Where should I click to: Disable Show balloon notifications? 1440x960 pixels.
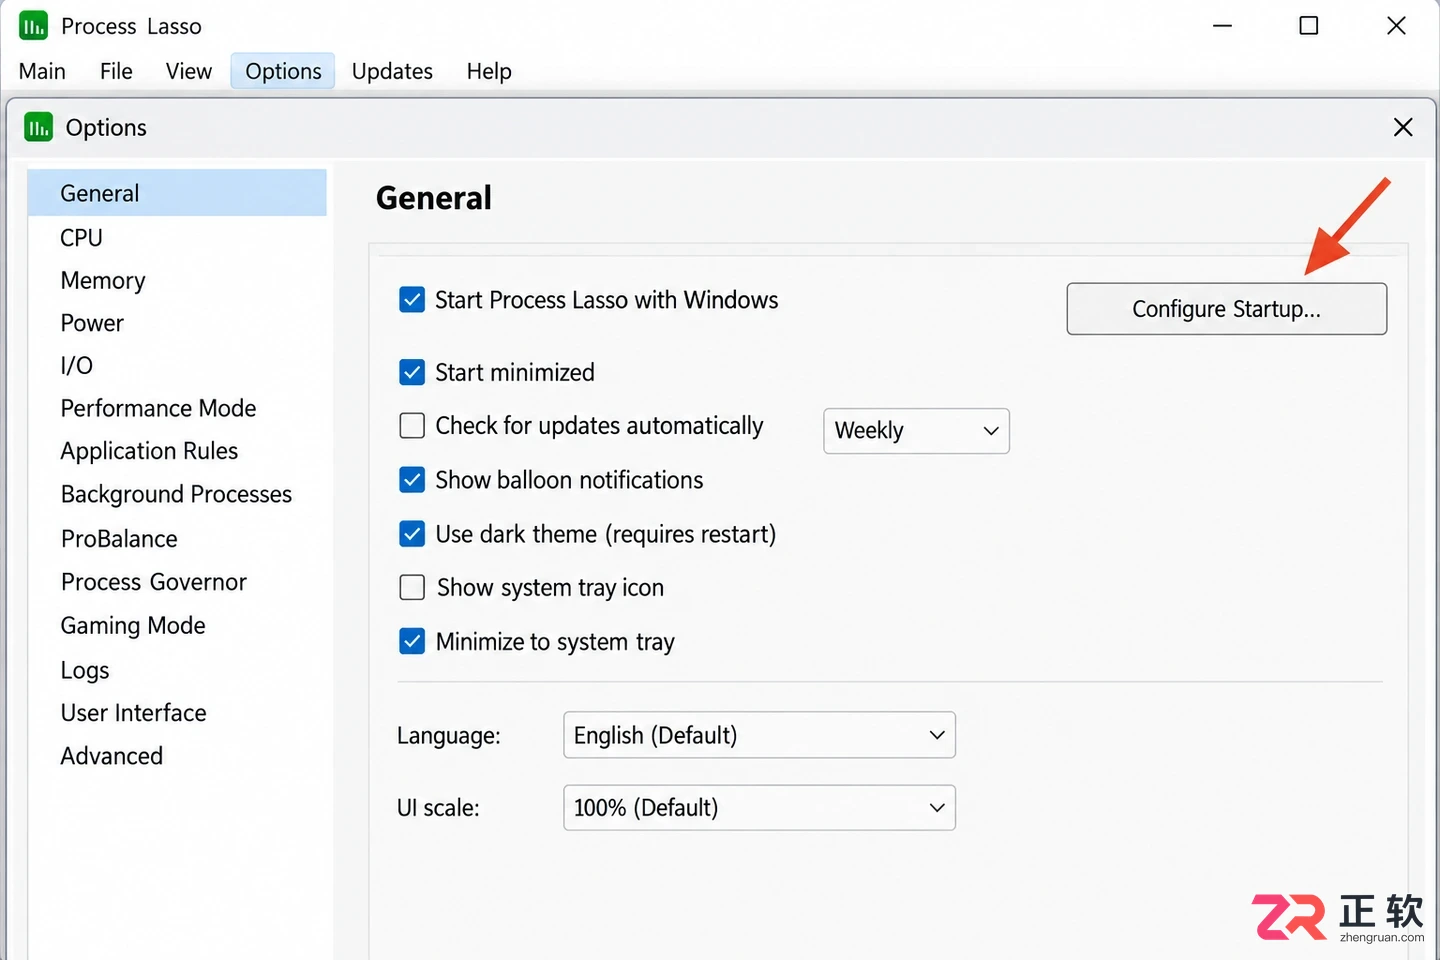point(412,480)
